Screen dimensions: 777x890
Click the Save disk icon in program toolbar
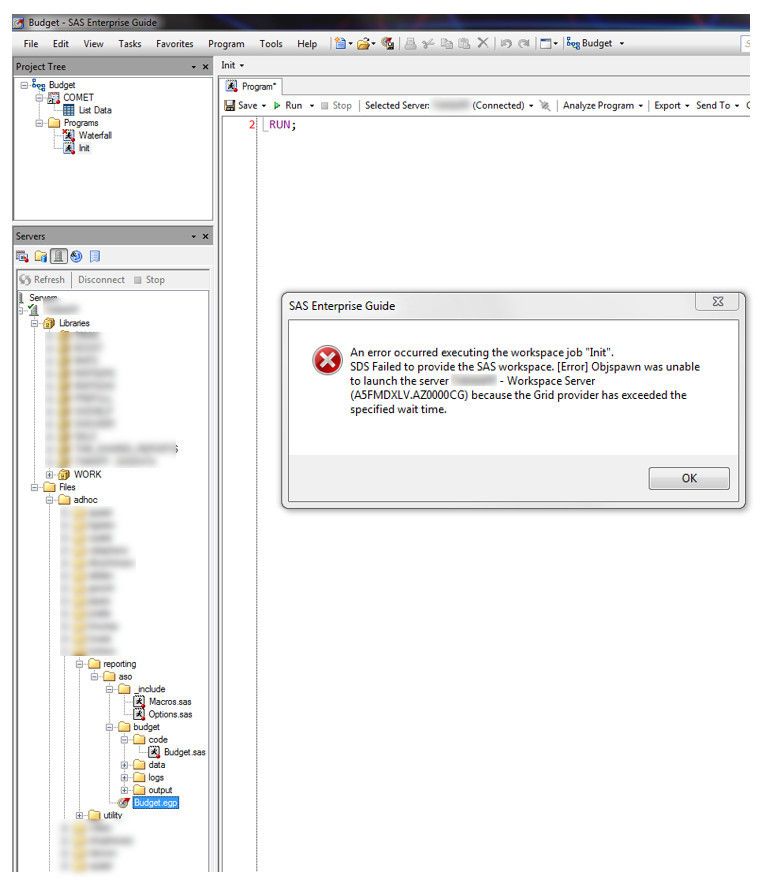point(229,106)
